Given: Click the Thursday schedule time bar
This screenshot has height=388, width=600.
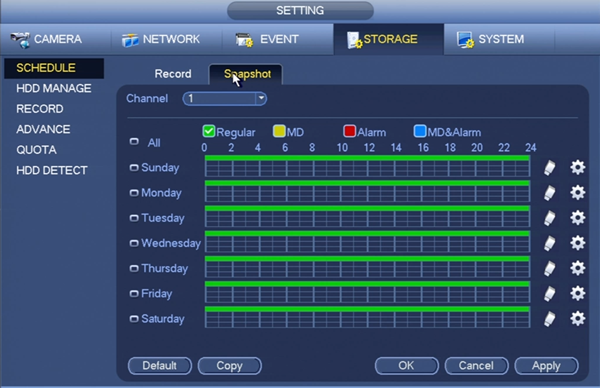Looking at the screenshot, I should [x=367, y=267].
